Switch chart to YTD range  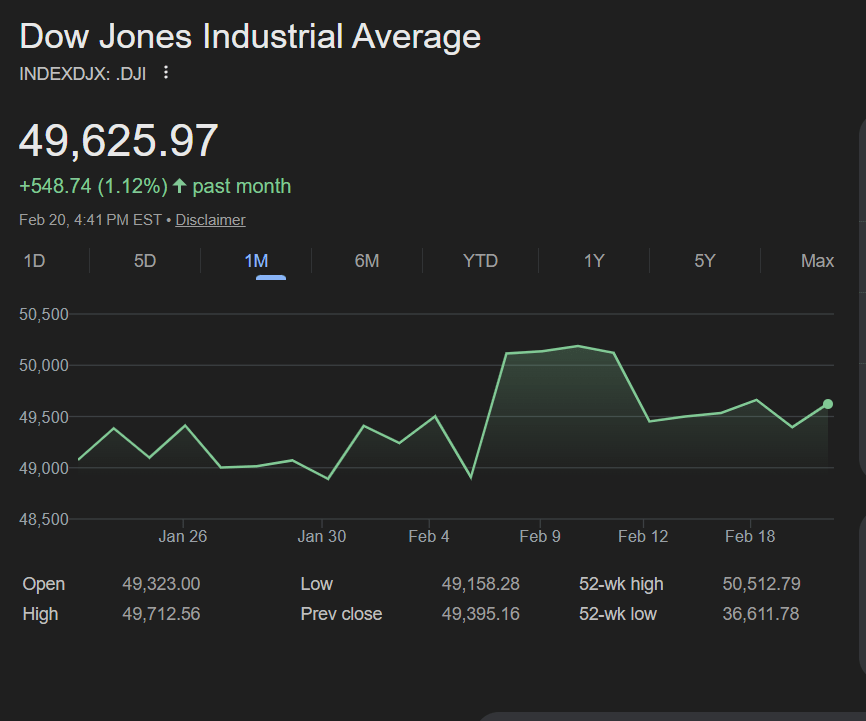(x=480, y=261)
